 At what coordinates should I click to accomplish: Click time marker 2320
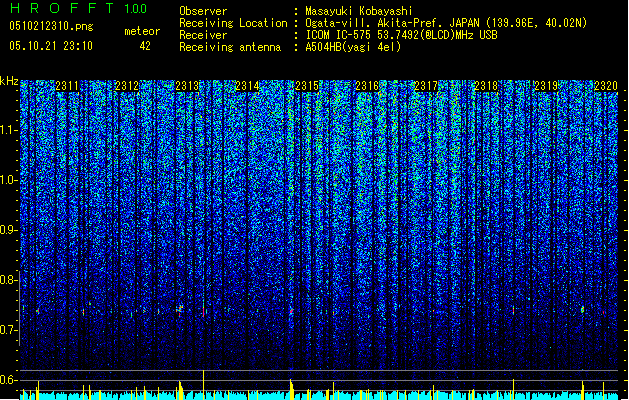coord(606,86)
